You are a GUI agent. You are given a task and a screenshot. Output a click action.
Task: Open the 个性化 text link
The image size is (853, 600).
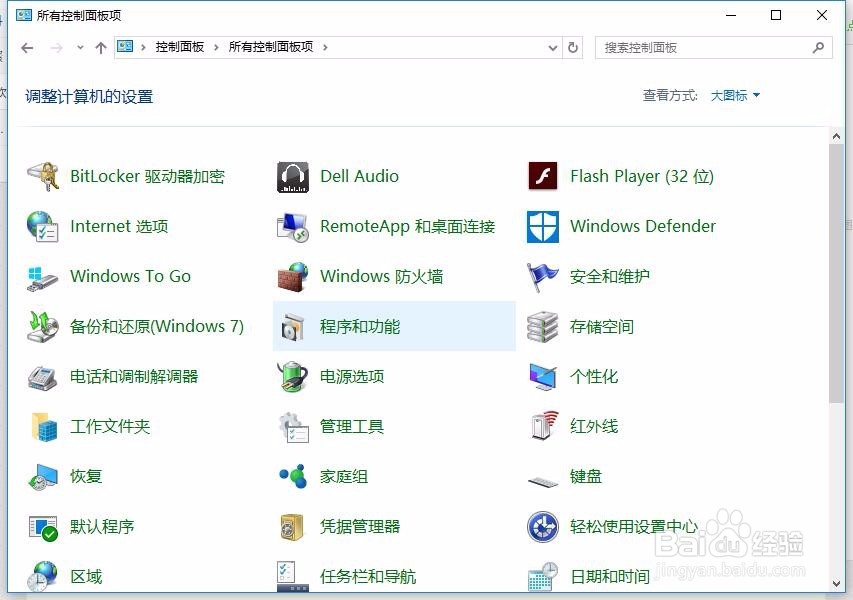[594, 376]
